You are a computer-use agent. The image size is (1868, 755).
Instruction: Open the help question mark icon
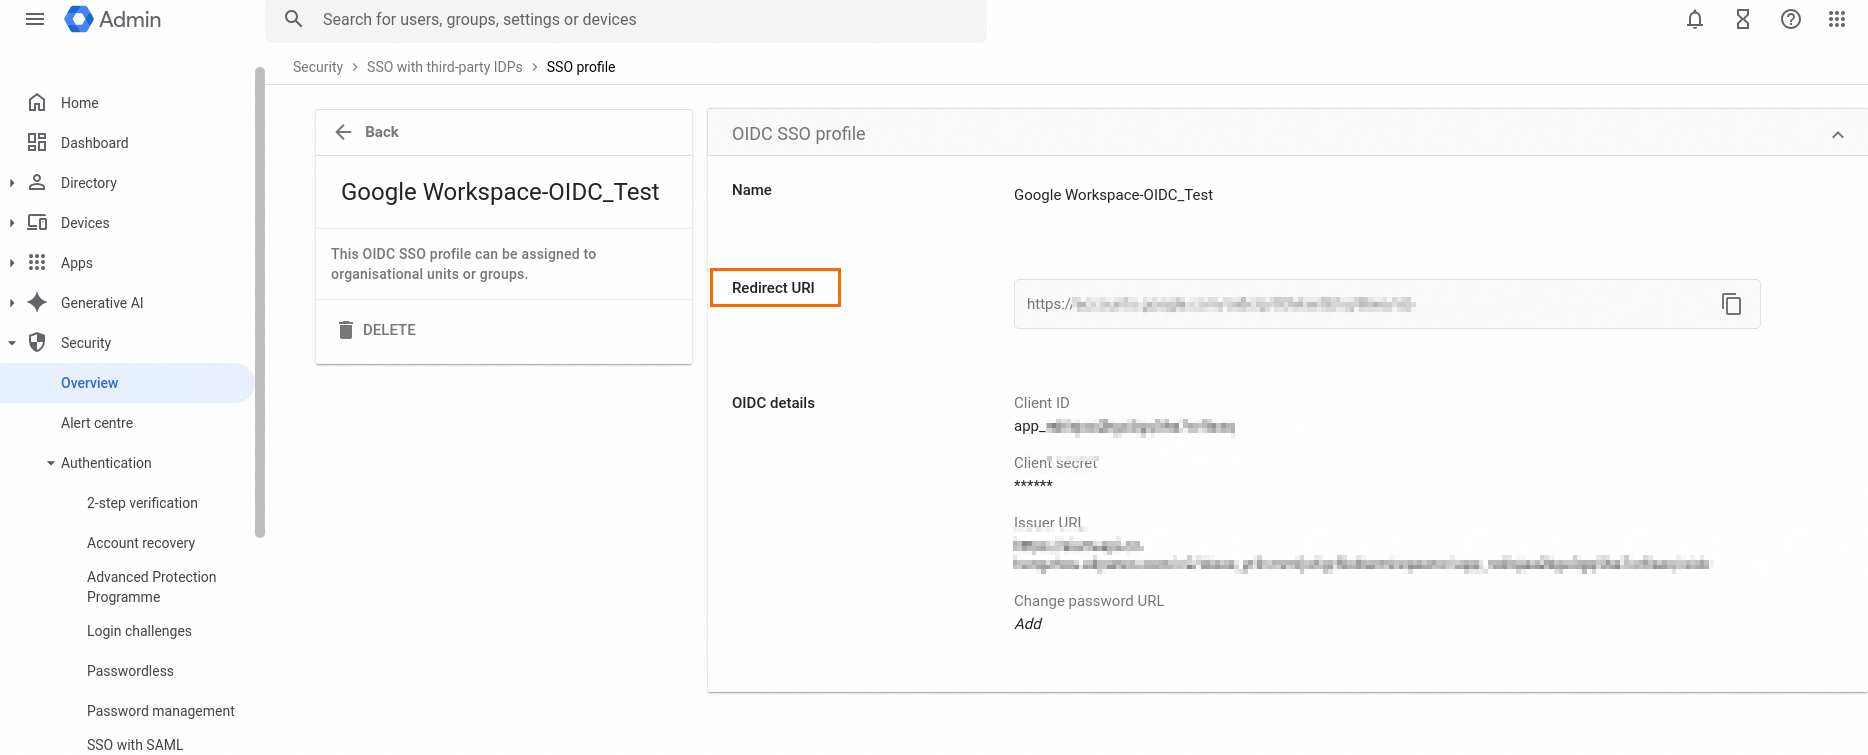point(1791,19)
